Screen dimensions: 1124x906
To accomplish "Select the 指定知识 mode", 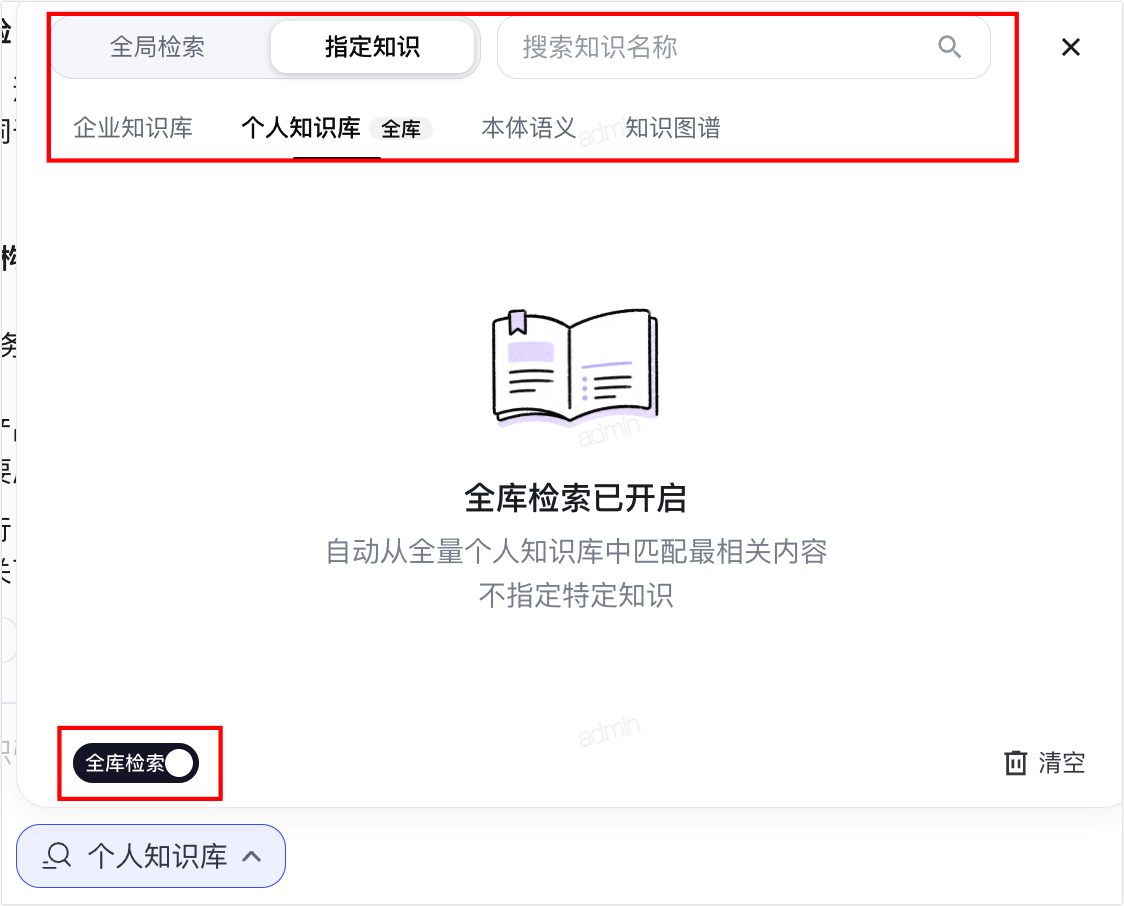I will coord(372,47).
